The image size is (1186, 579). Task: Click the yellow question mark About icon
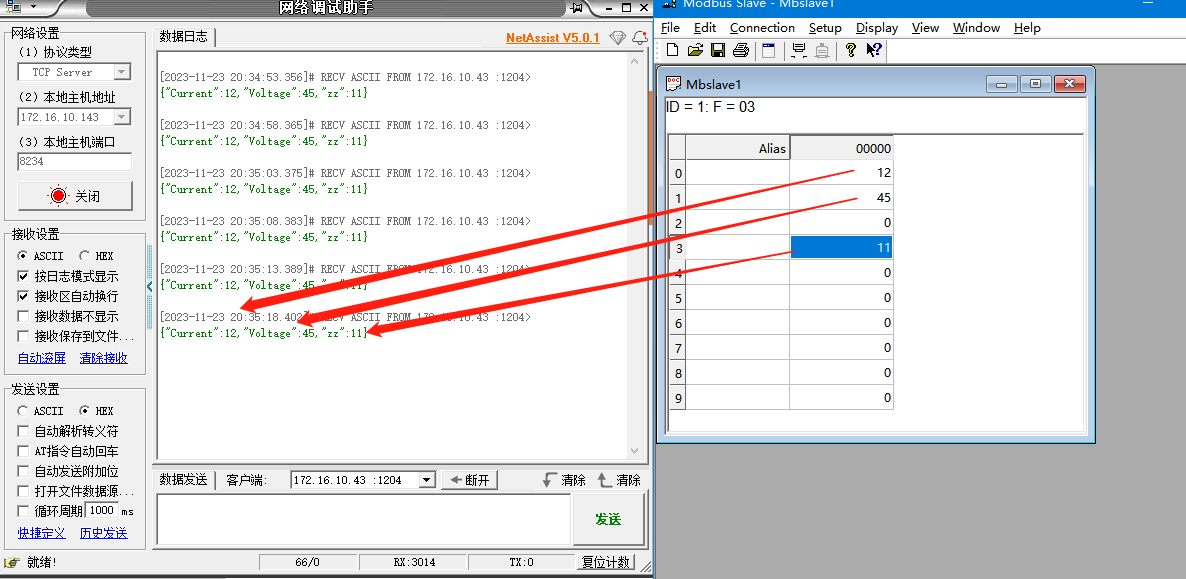pos(850,50)
